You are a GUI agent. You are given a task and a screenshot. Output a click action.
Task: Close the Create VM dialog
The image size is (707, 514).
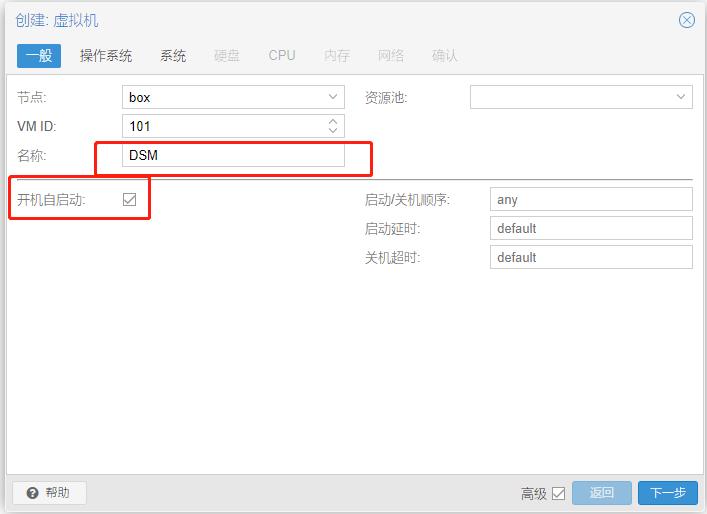point(687,20)
